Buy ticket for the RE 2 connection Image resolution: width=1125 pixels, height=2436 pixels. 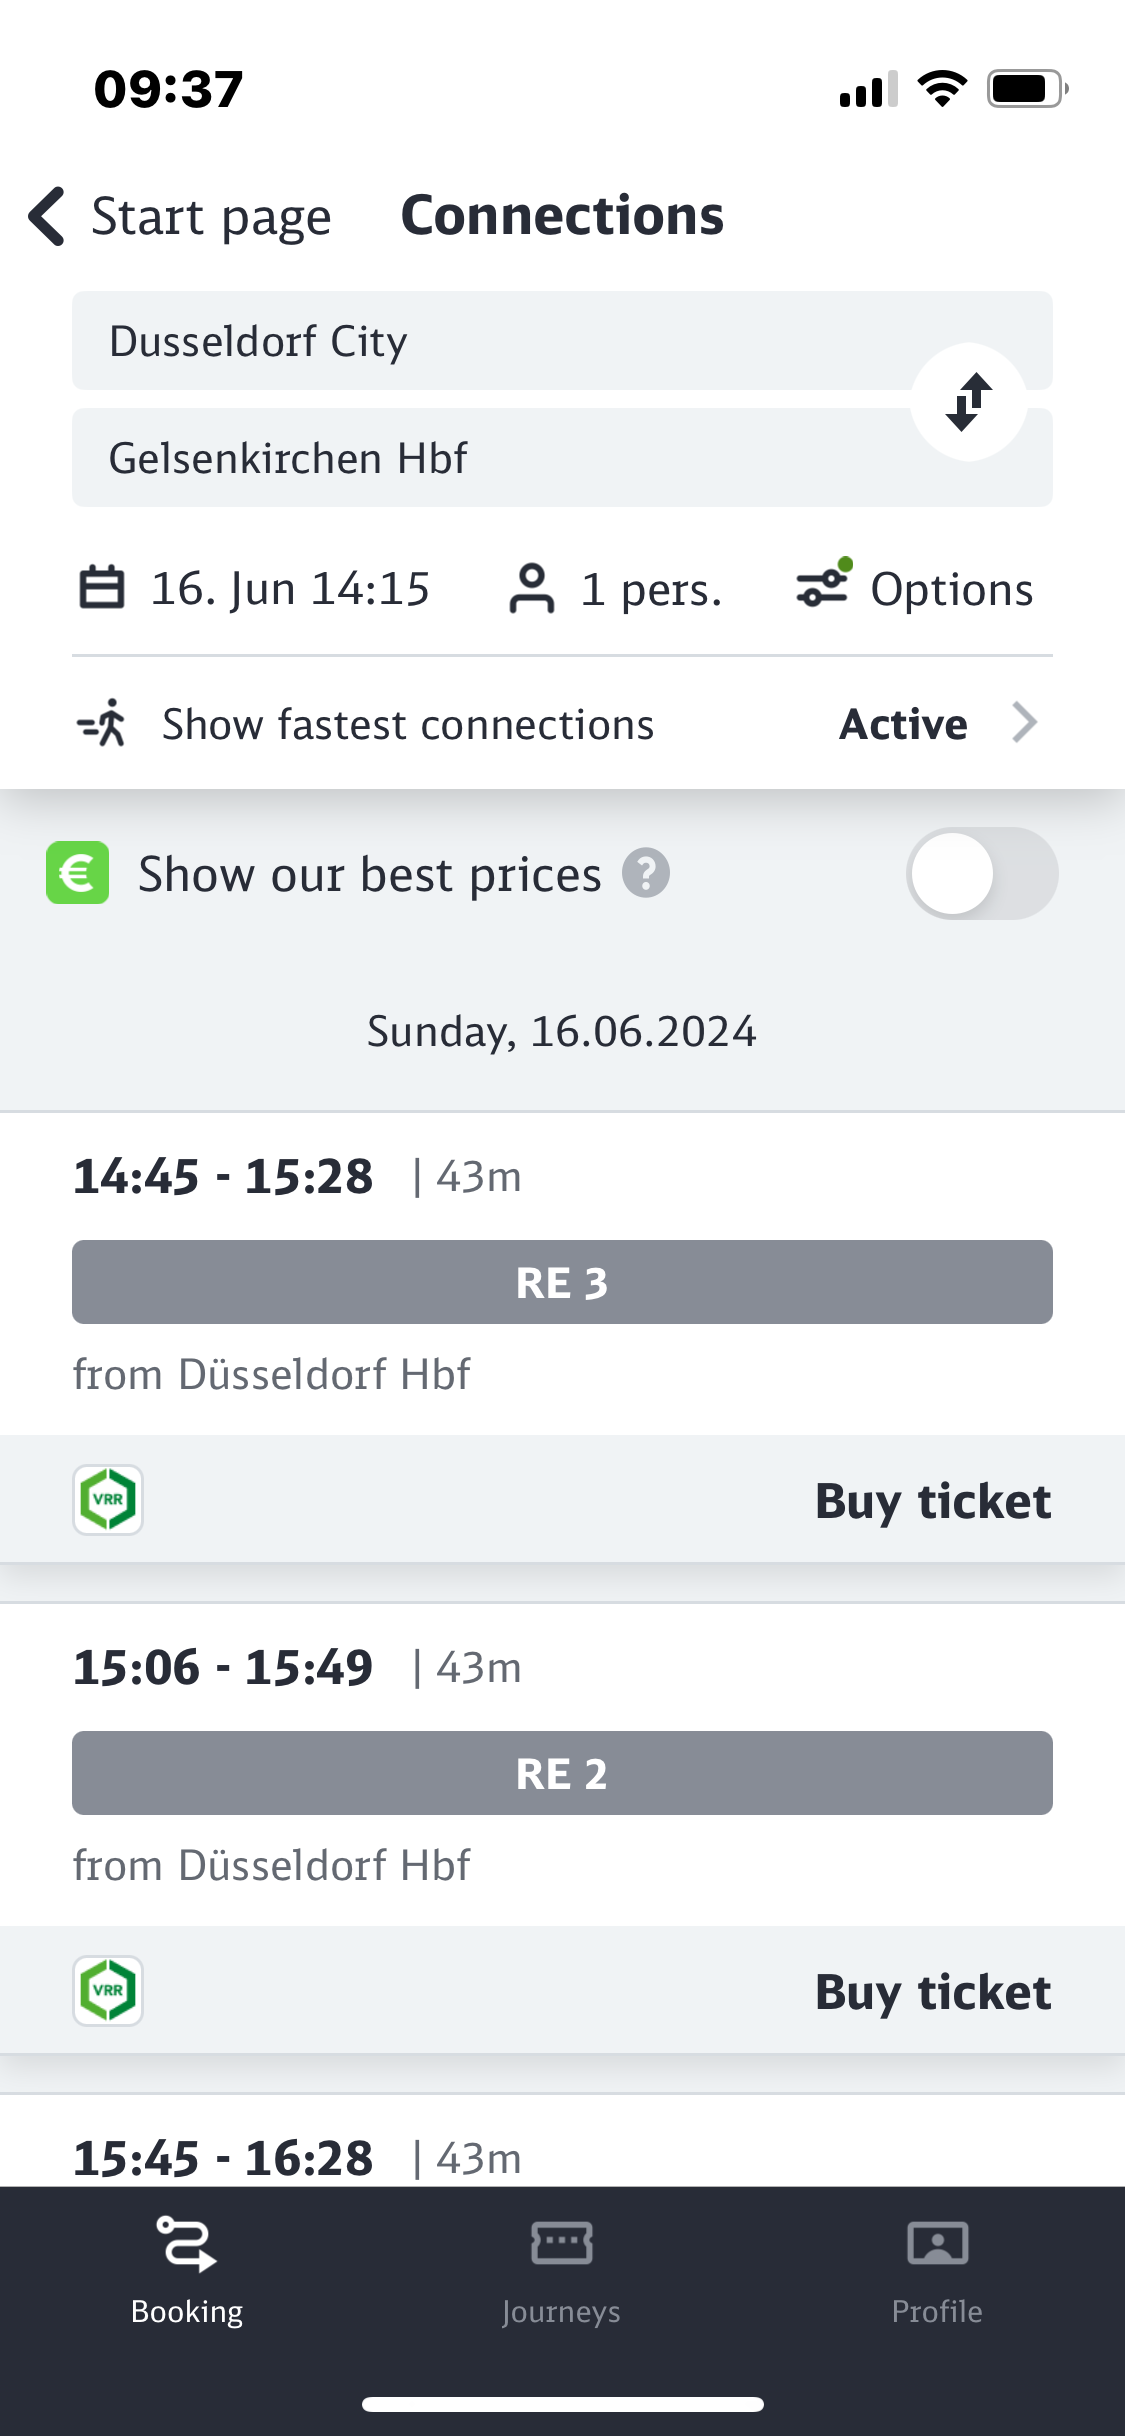point(932,1992)
